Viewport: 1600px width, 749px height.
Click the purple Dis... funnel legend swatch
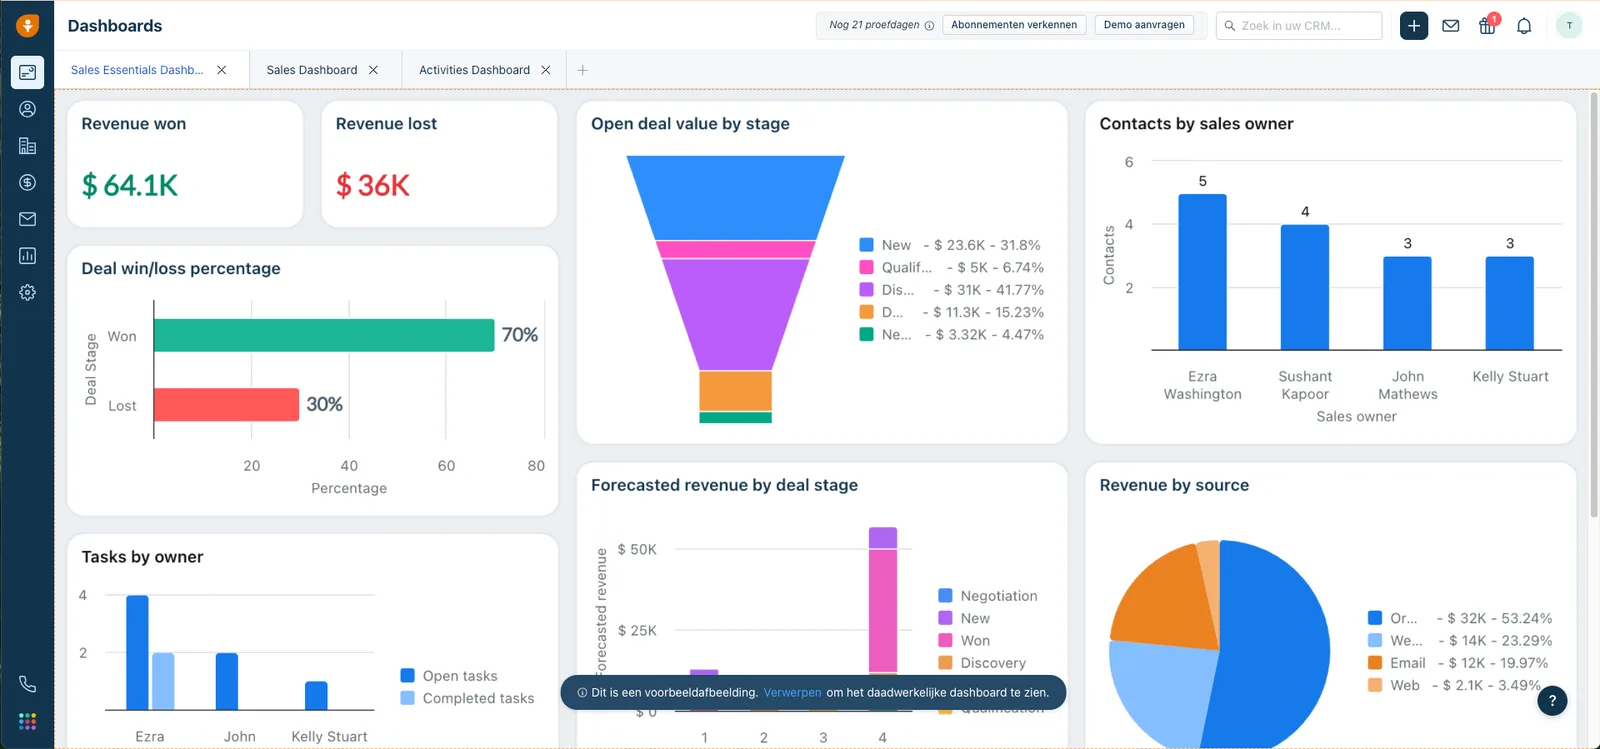click(x=867, y=290)
